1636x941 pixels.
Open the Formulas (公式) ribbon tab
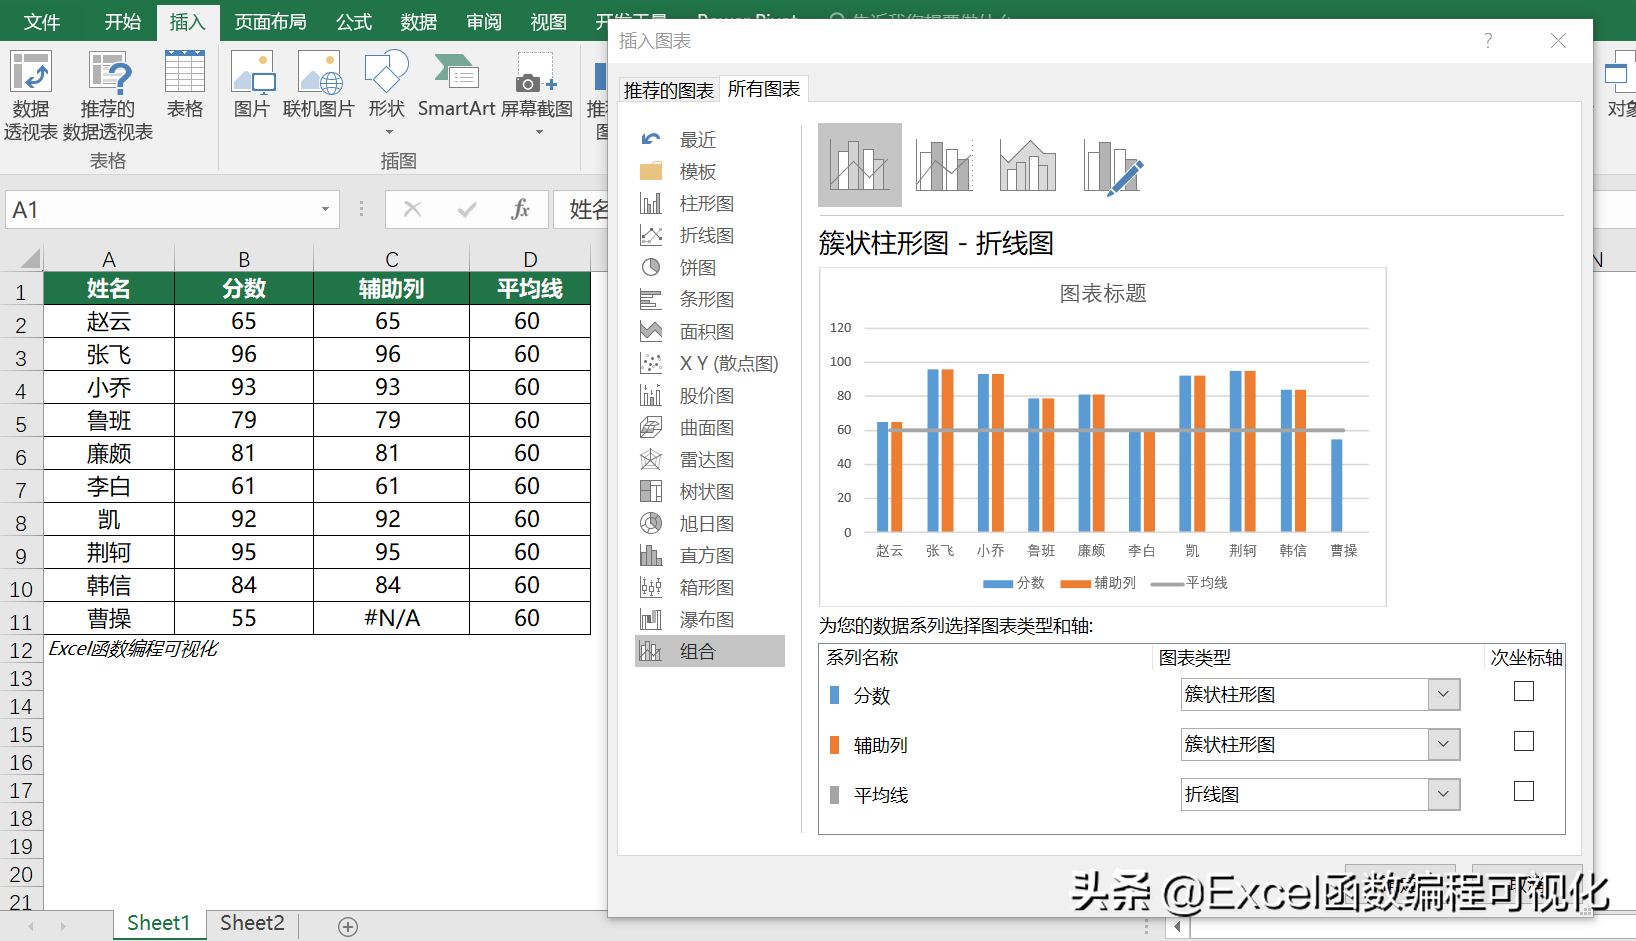pyautogui.click(x=354, y=21)
